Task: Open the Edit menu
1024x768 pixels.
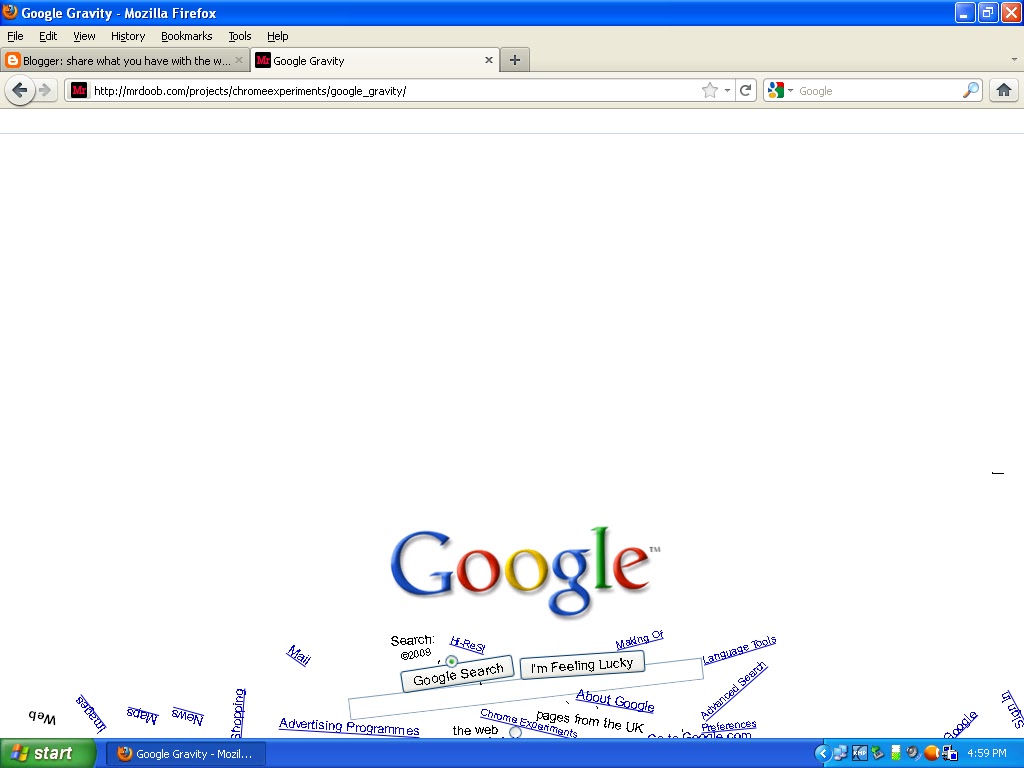Action: [x=48, y=36]
